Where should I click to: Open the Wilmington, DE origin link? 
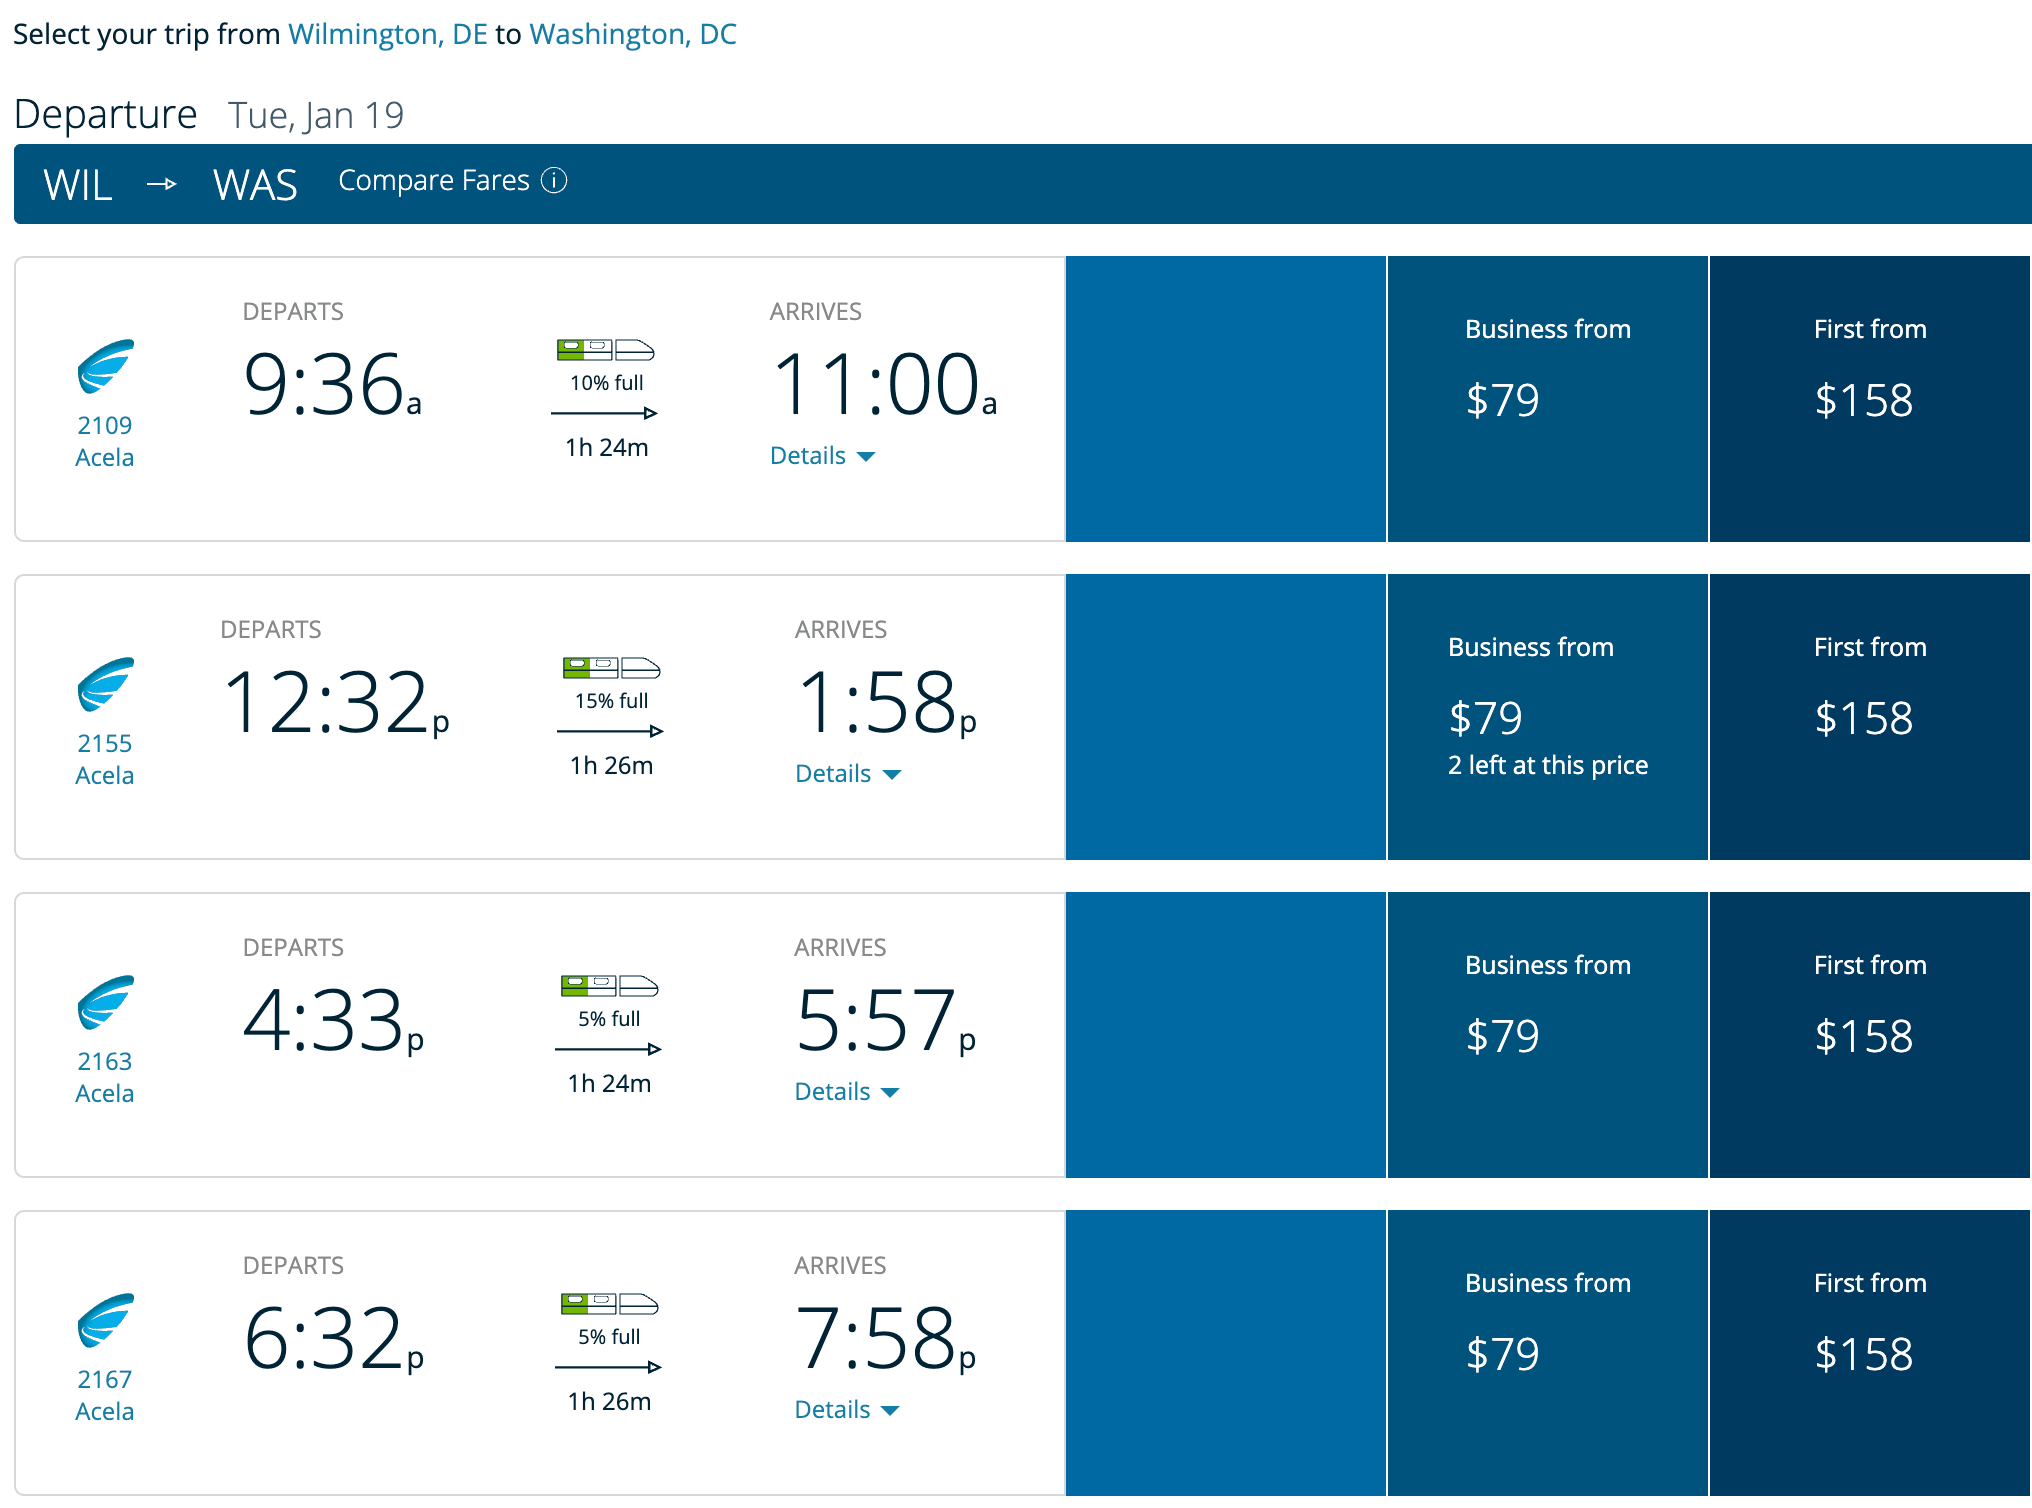click(387, 34)
